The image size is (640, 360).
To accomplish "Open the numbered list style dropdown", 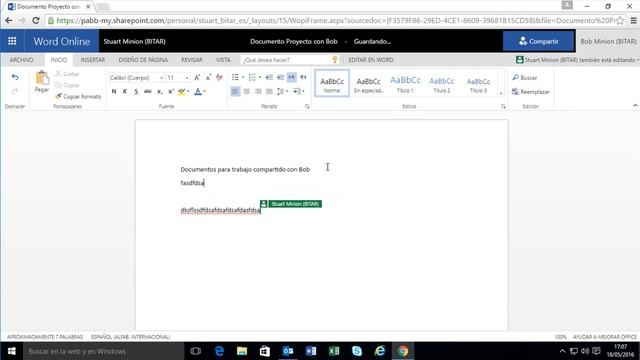I will coord(260,77).
